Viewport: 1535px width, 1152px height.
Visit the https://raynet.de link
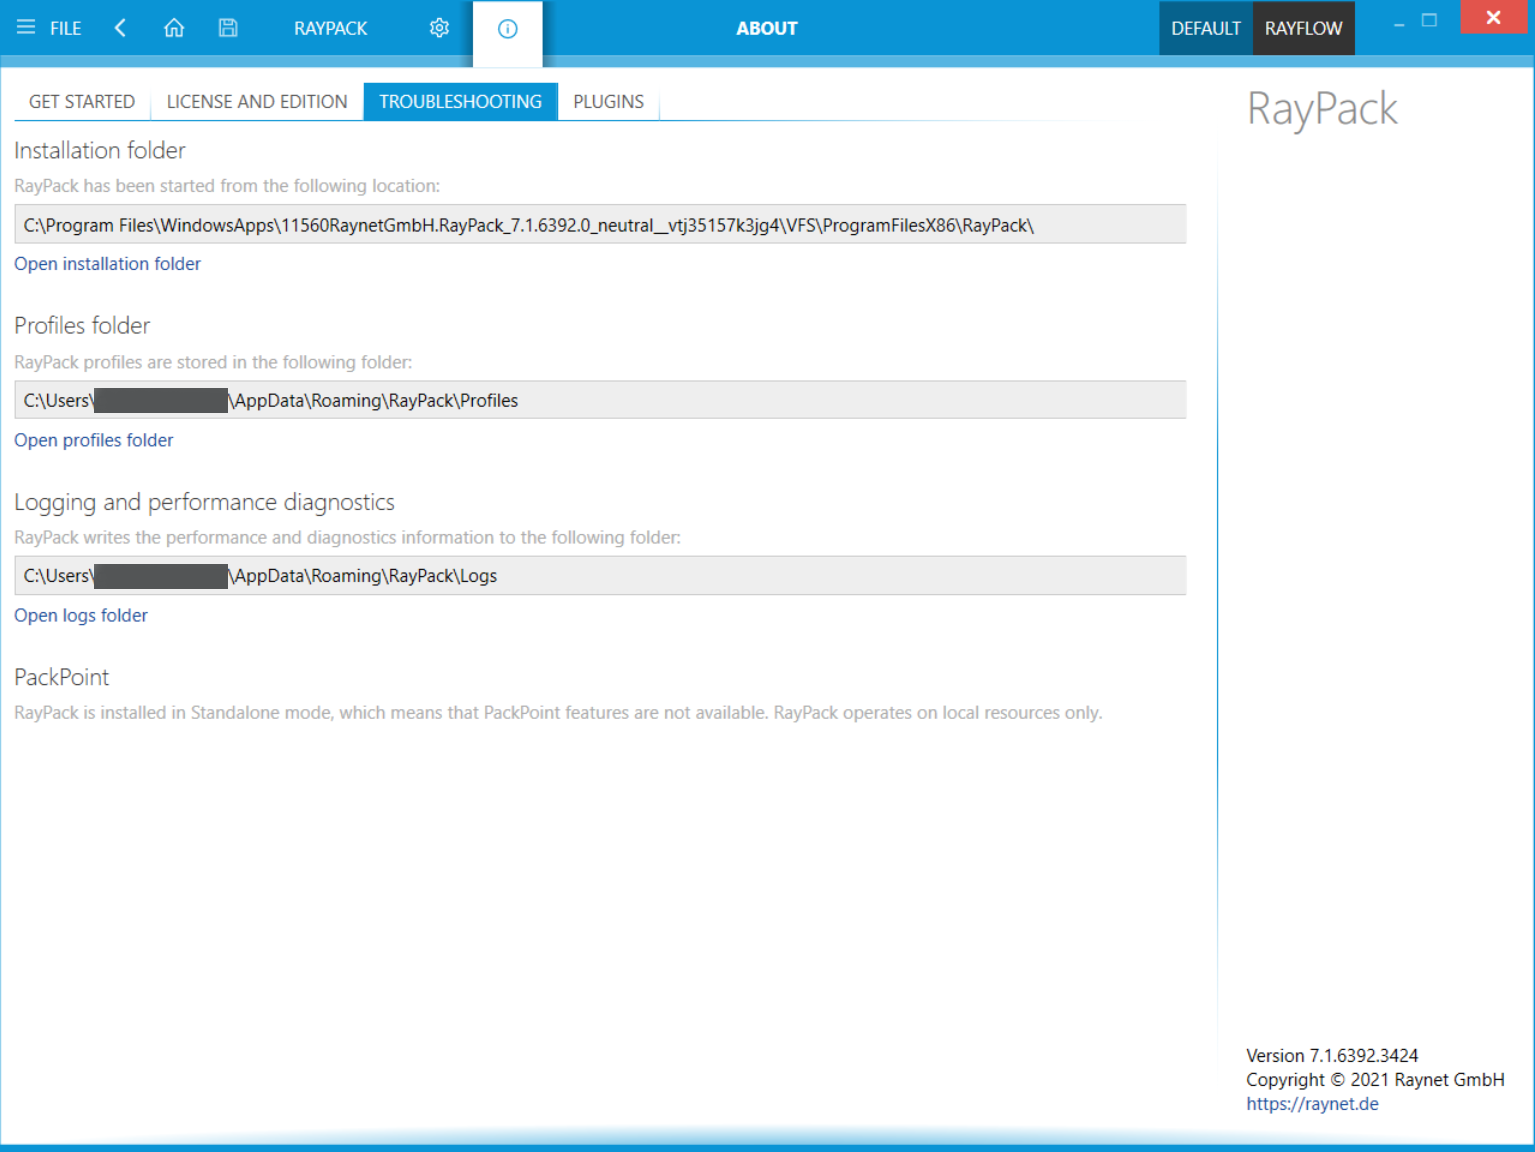pyautogui.click(x=1312, y=1104)
